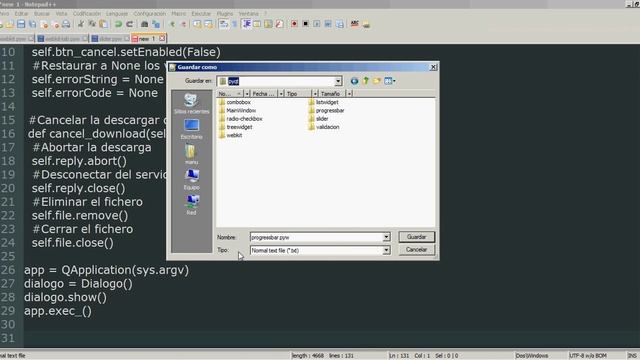Click the Redo toolbar icon

(x=130, y=24)
